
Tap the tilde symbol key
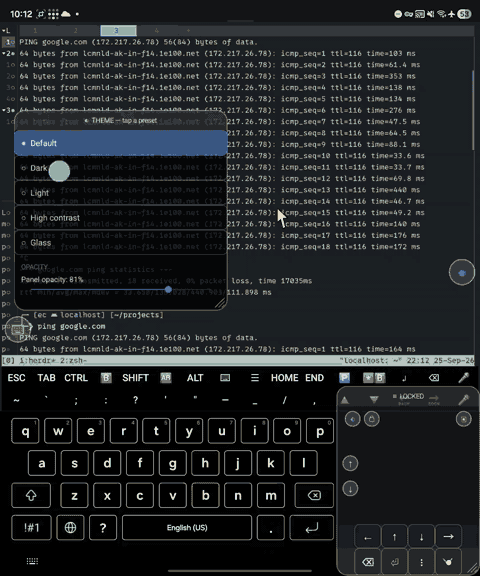17,400
